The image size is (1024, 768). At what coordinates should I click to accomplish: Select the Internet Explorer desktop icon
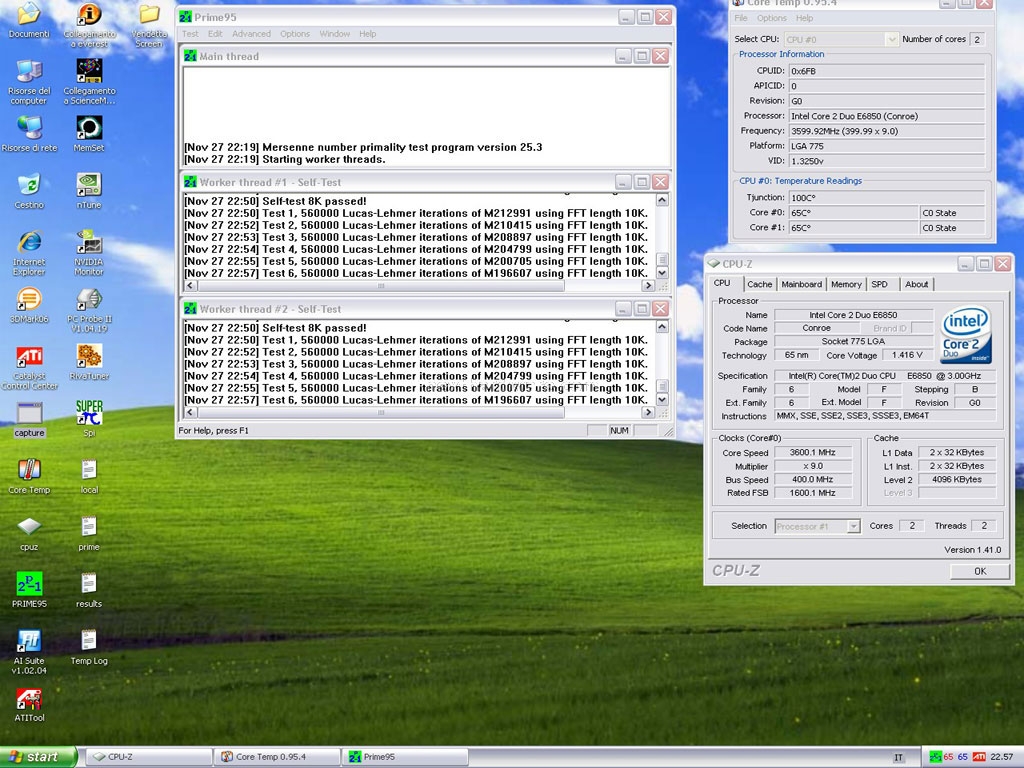[x=29, y=253]
